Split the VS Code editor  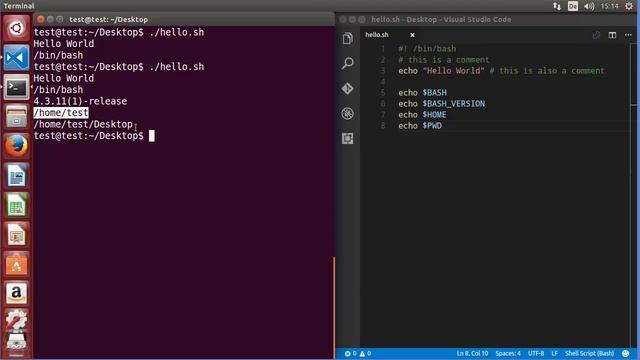point(612,35)
